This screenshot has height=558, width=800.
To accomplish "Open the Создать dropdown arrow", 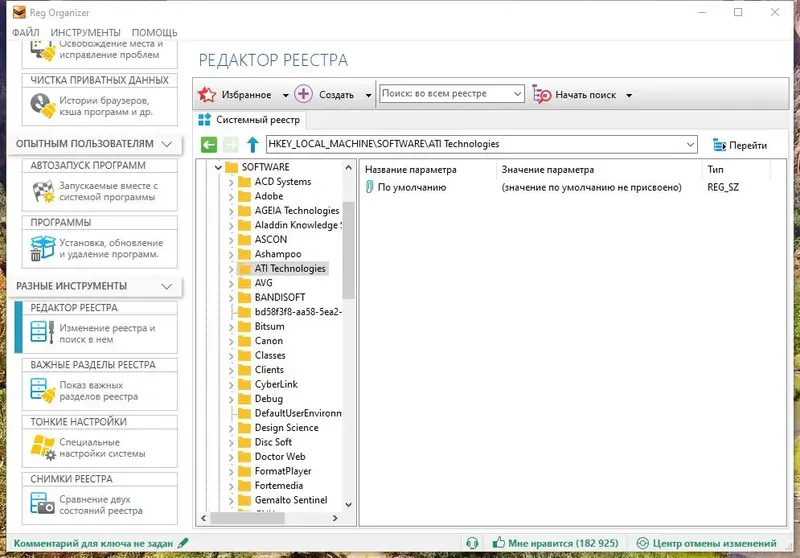I will pos(368,95).
